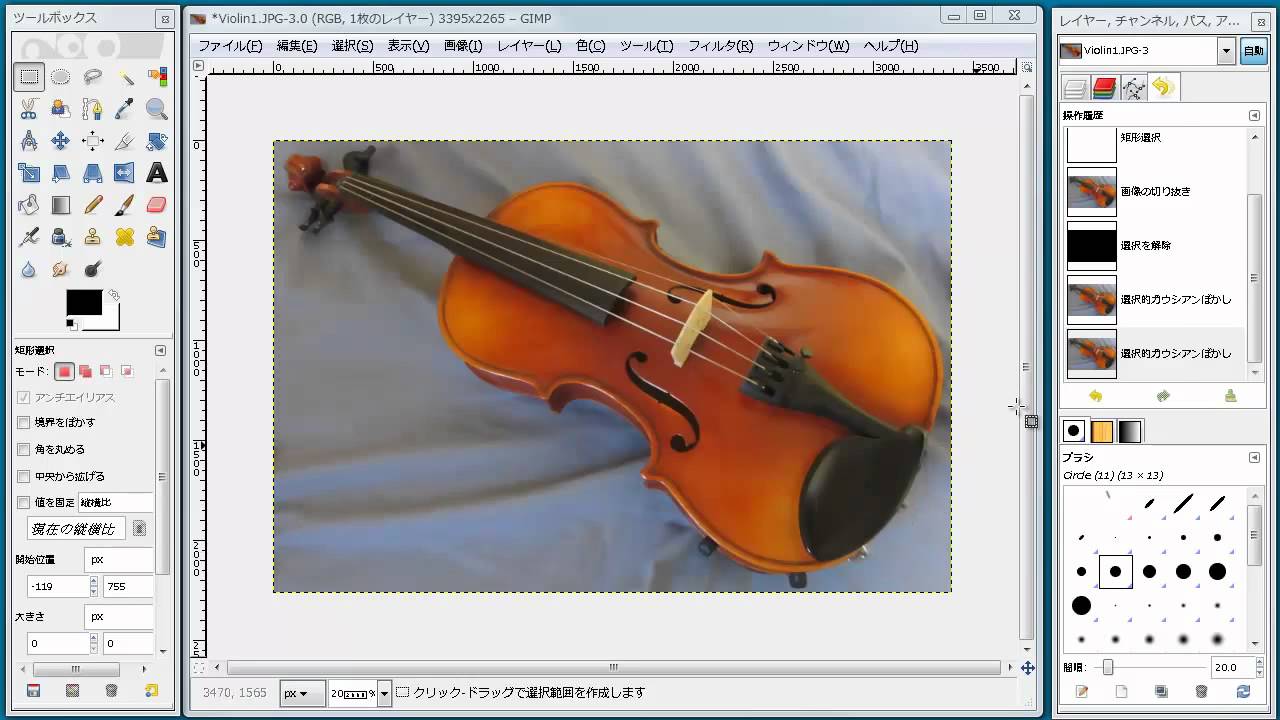This screenshot has height=720, width=1280.
Task: Select the Move tool
Action: tap(61, 141)
